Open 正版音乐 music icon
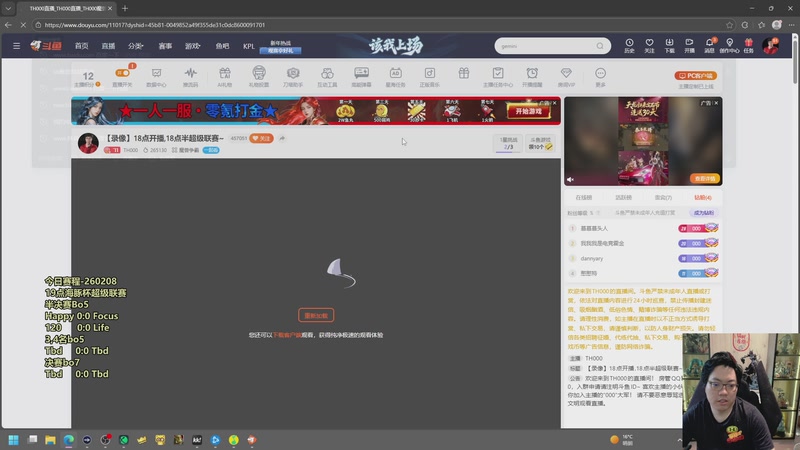800x450 pixels. 430,77
